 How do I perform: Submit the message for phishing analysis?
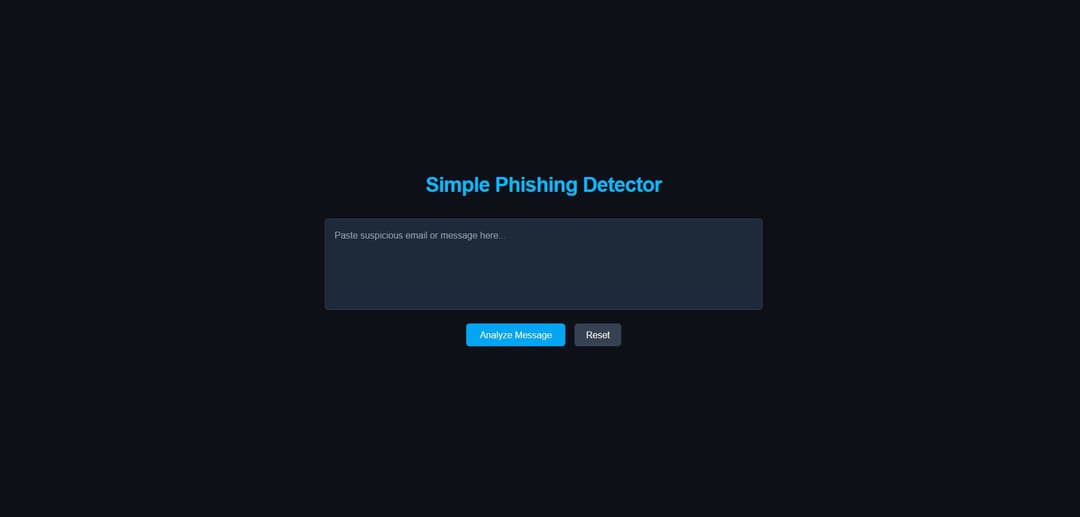pyautogui.click(x=515, y=335)
